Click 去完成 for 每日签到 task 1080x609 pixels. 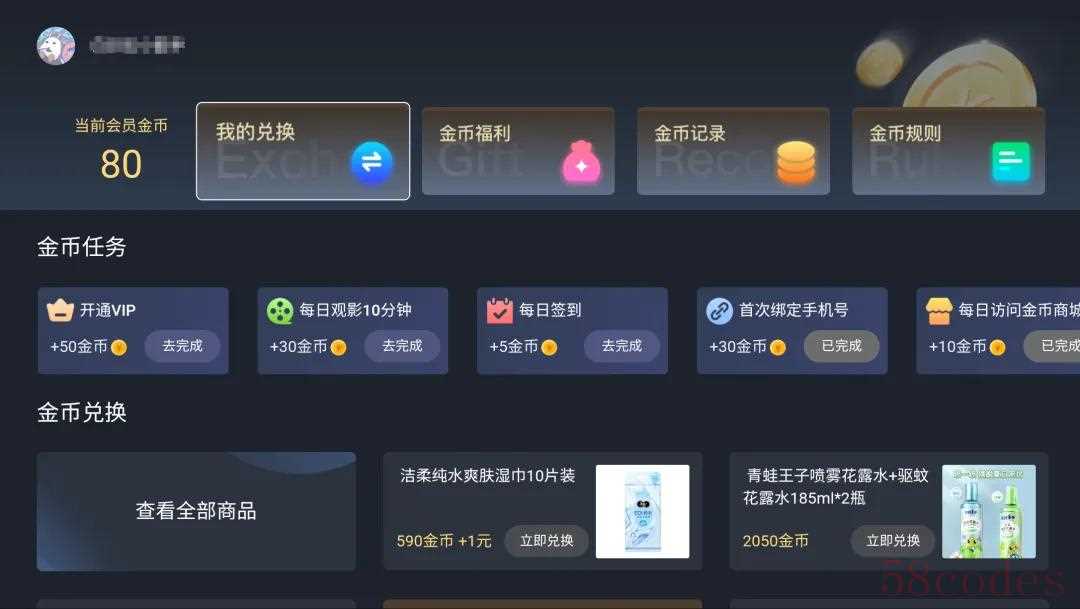click(x=622, y=346)
